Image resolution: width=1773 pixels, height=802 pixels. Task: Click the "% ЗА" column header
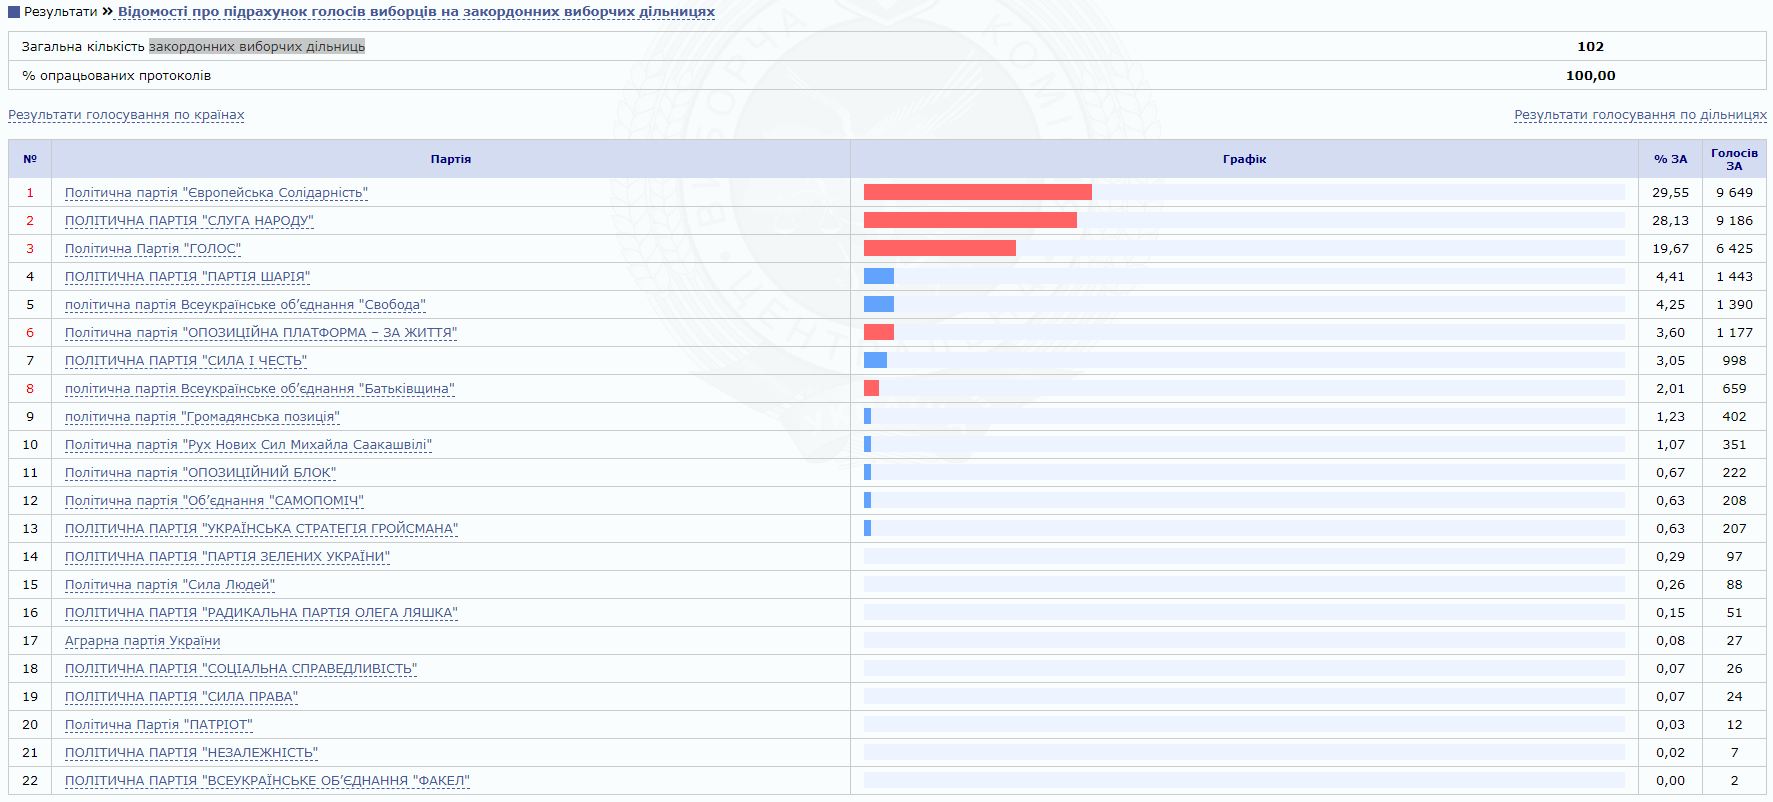(x=1670, y=159)
